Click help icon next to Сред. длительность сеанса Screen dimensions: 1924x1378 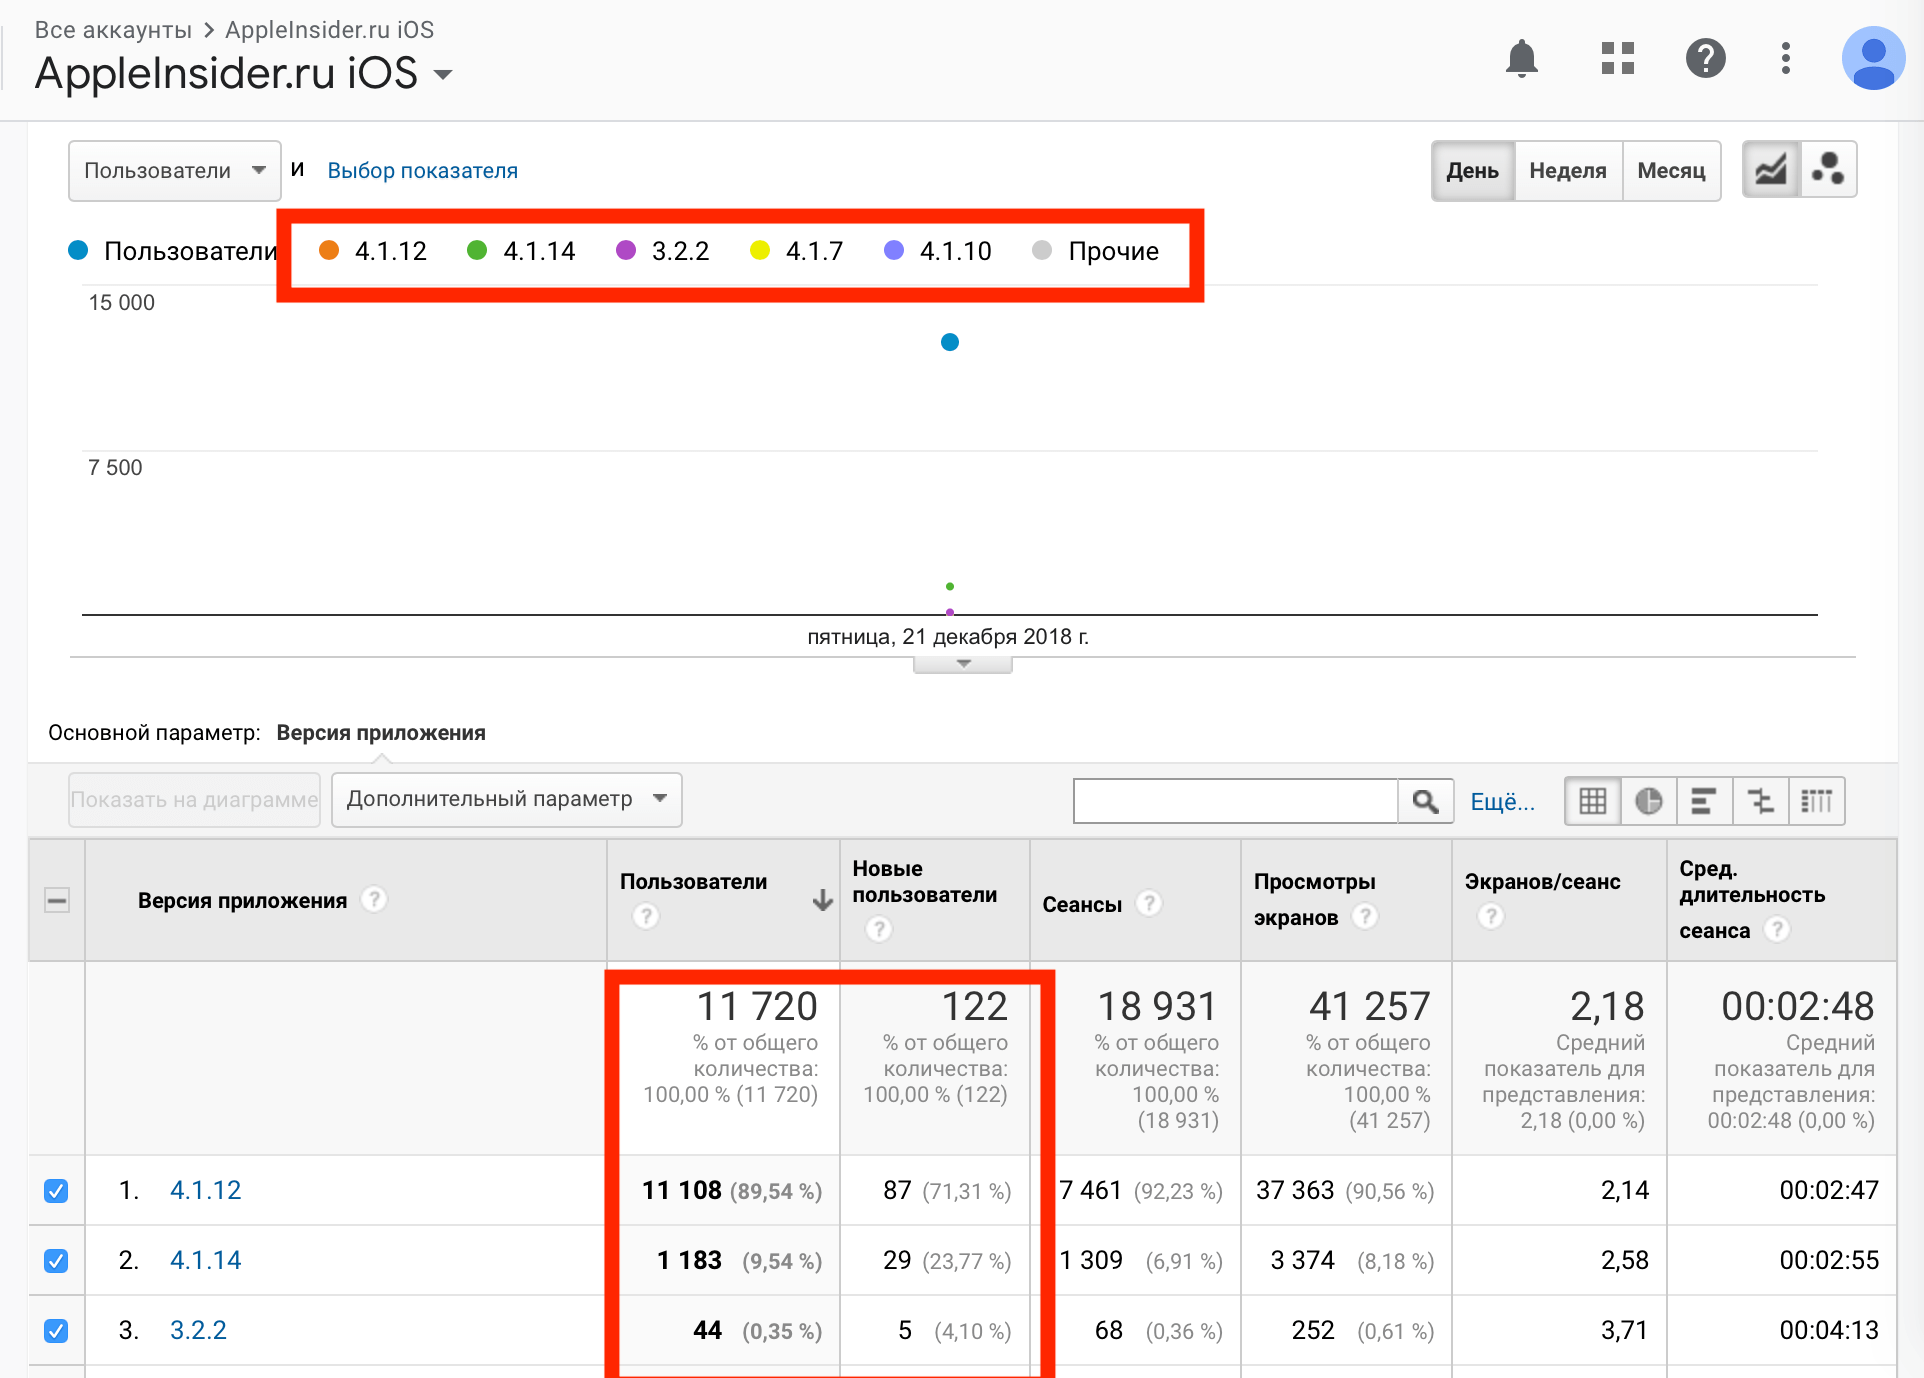coord(1777,930)
